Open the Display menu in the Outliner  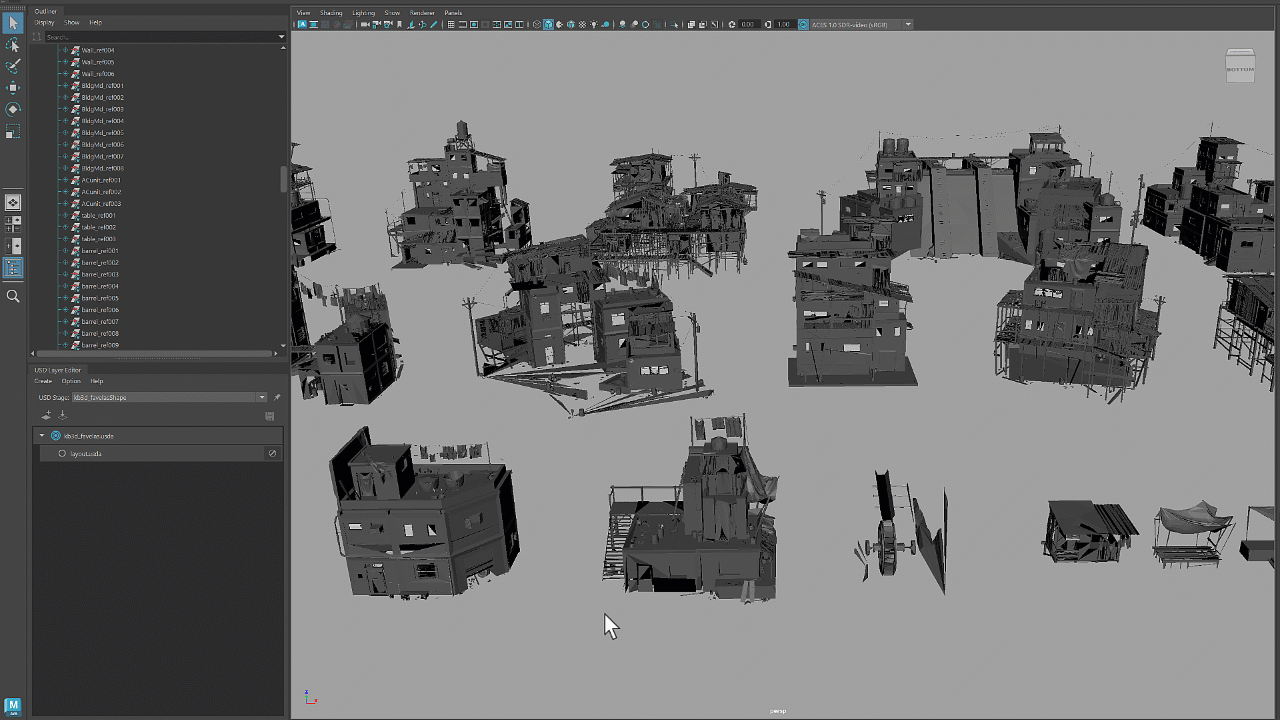tap(44, 21)
